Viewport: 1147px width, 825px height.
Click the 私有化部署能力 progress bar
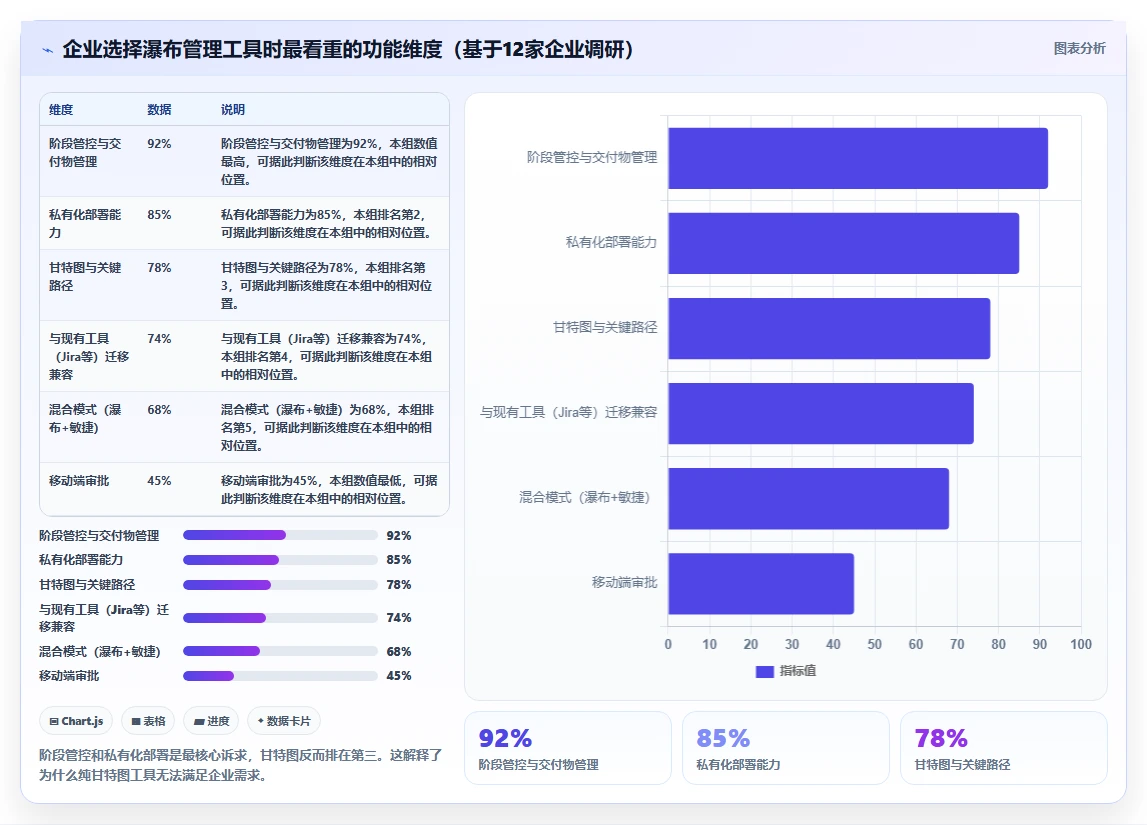[x=280, y=560]
